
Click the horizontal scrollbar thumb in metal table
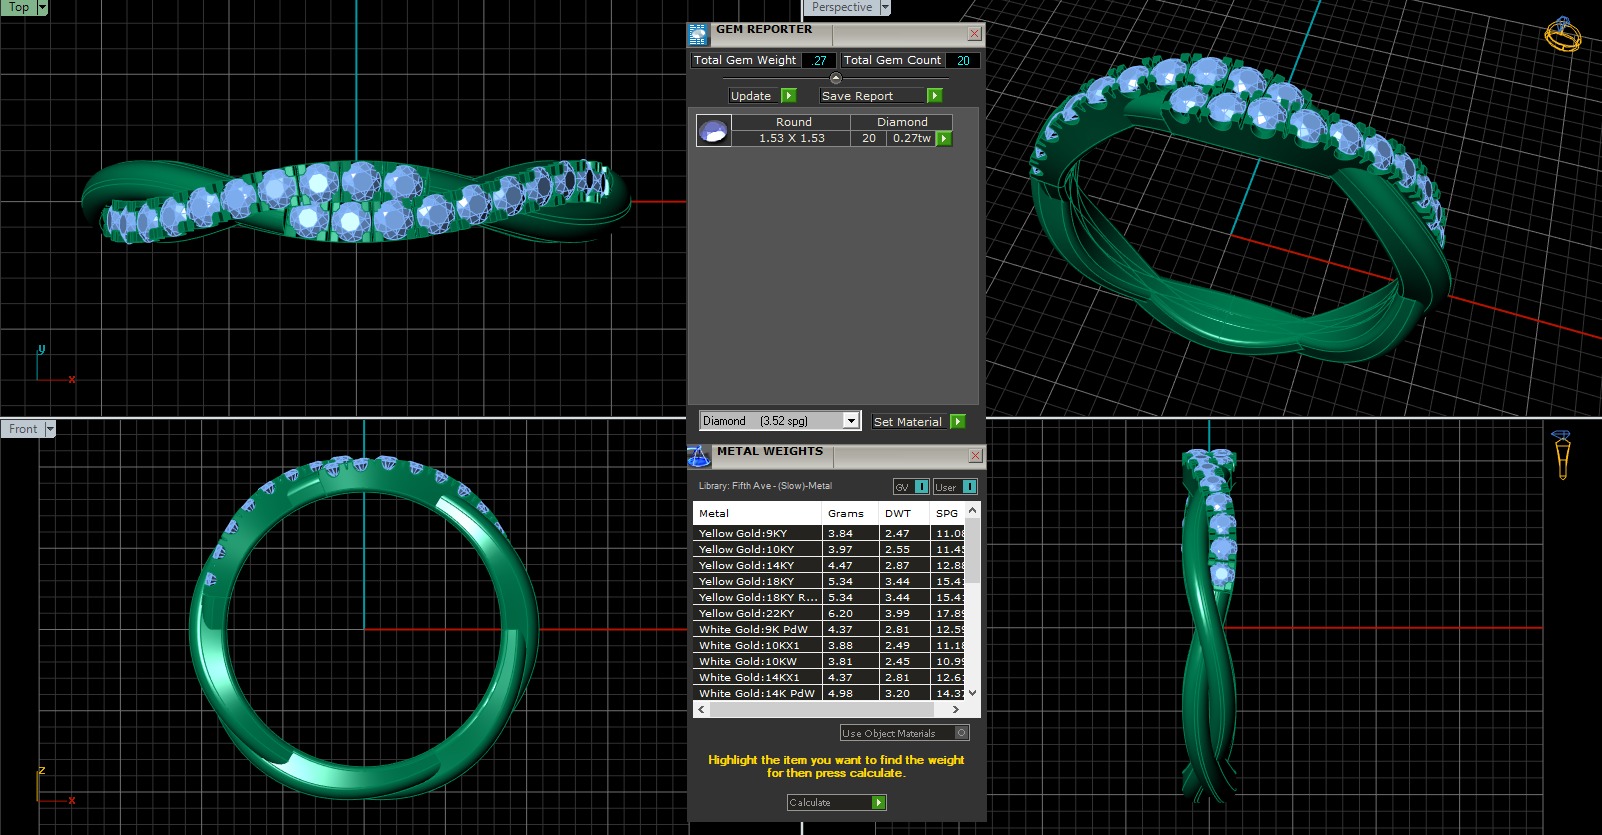coord(821,709)
